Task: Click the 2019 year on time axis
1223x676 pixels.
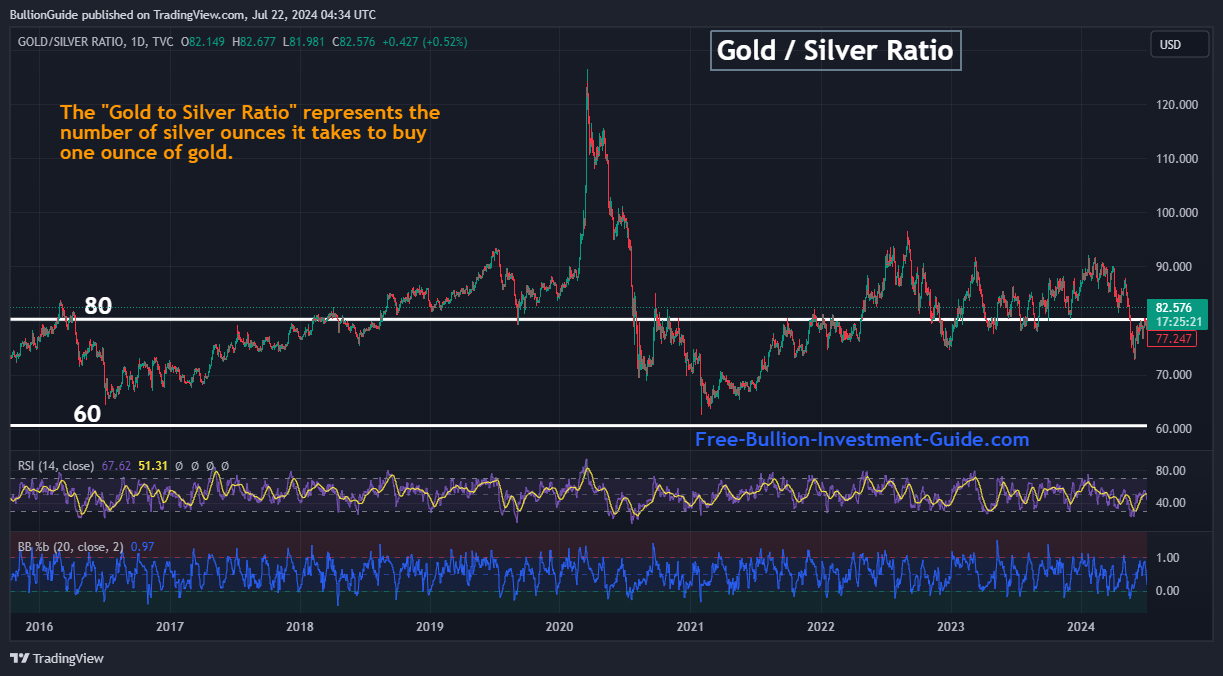Action: (429, 627)
